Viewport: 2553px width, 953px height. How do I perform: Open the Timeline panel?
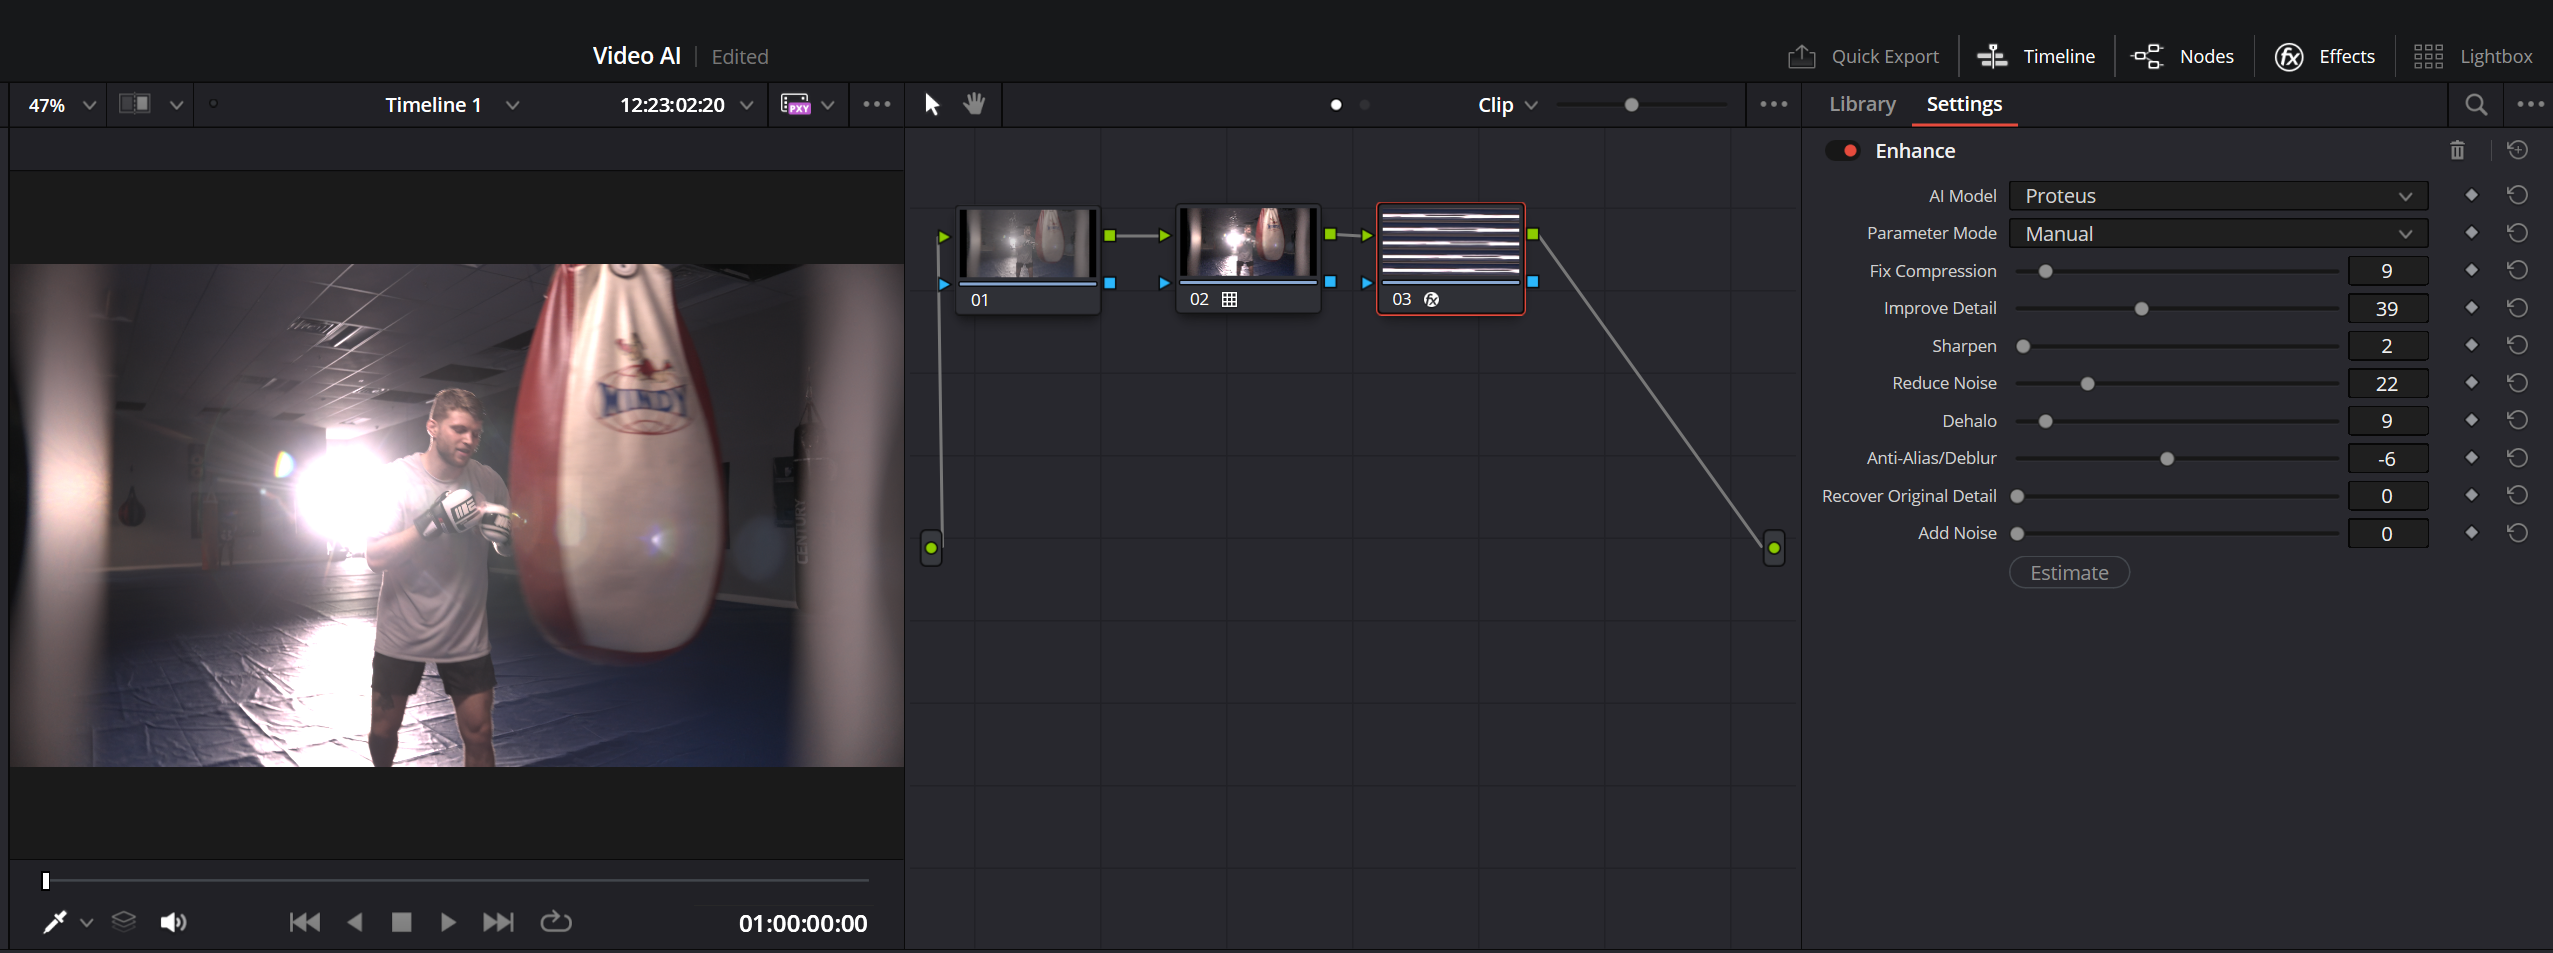2036,57
